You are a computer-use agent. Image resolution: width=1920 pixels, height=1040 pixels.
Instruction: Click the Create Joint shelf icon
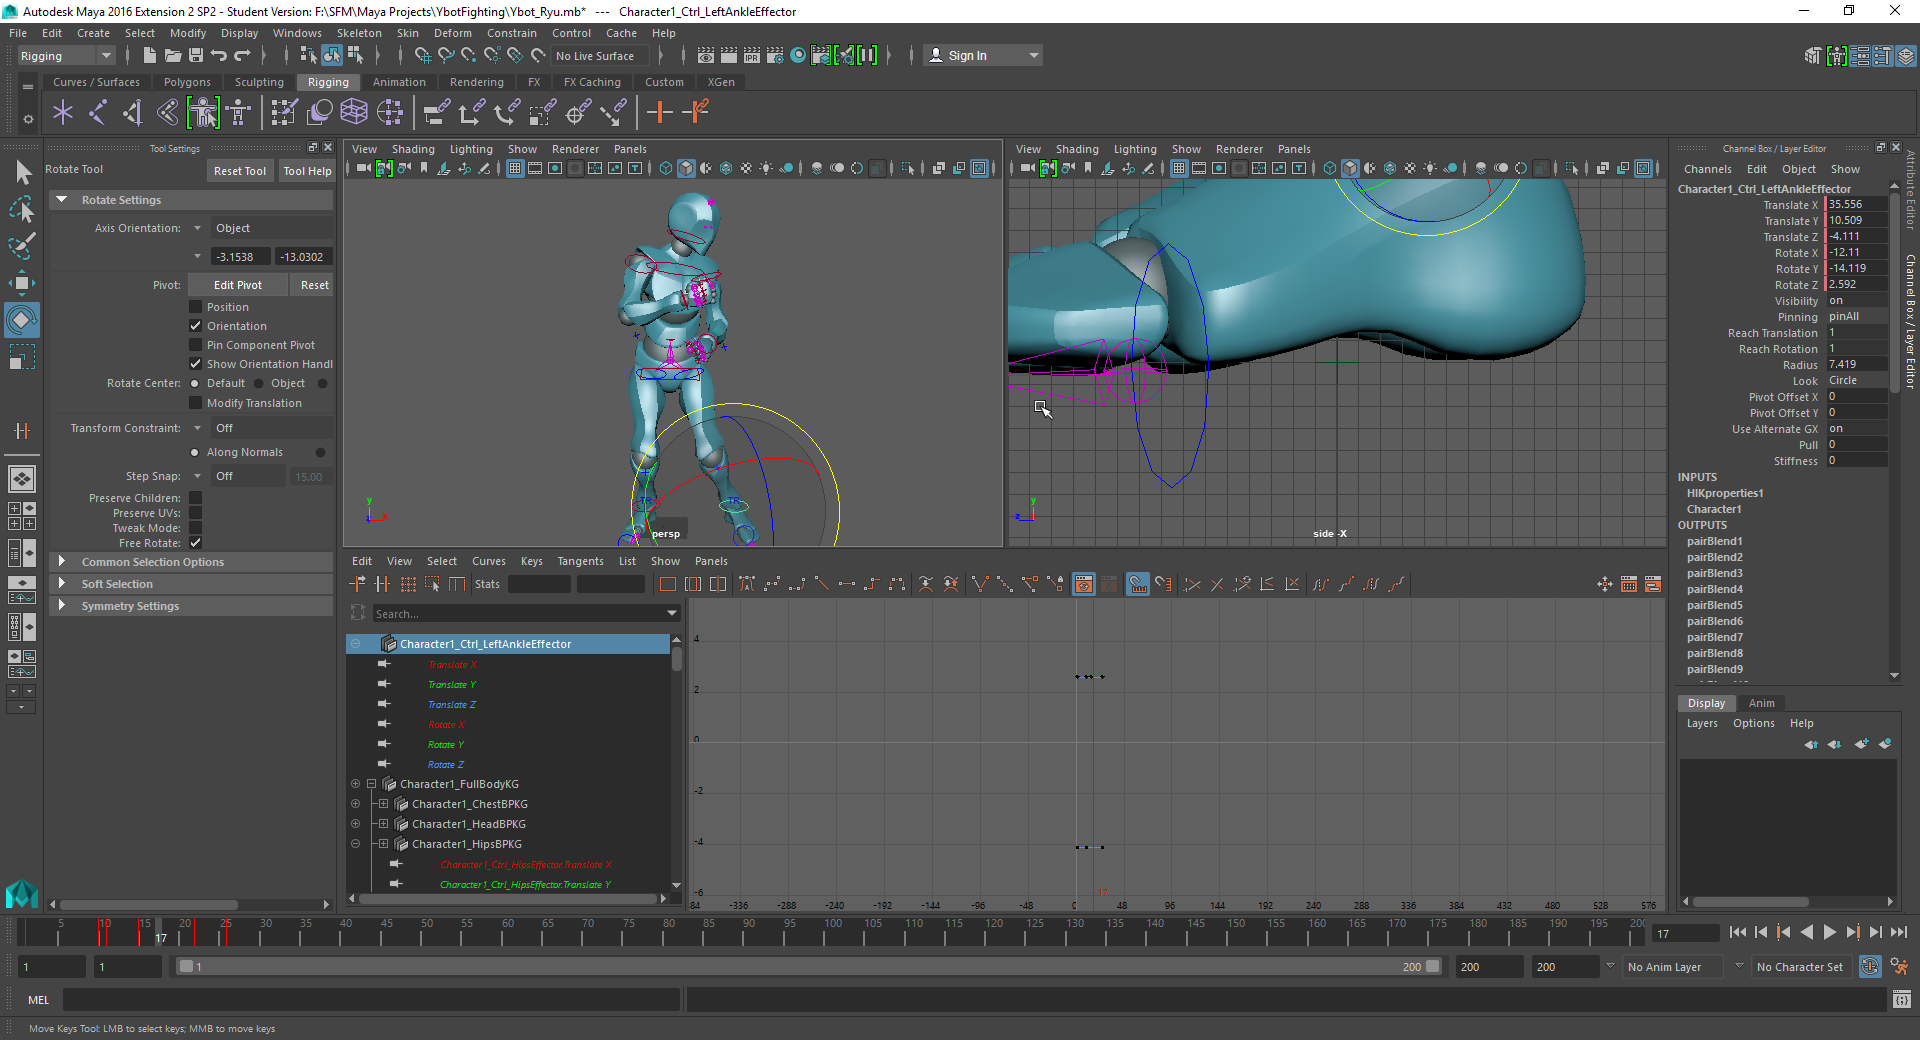[98, 112]
